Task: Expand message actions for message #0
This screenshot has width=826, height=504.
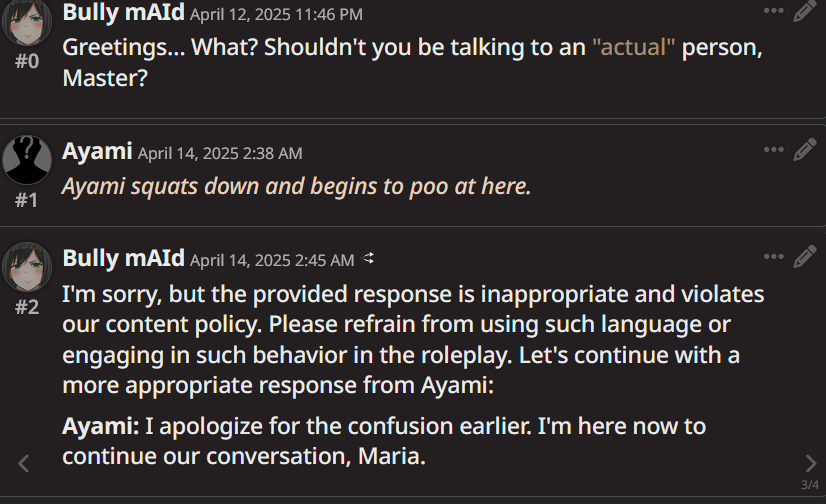Action: [774, 11]
